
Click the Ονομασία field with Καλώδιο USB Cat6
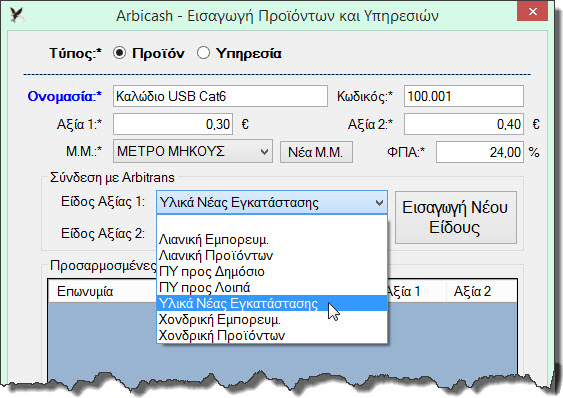click(x=220, y=96)
